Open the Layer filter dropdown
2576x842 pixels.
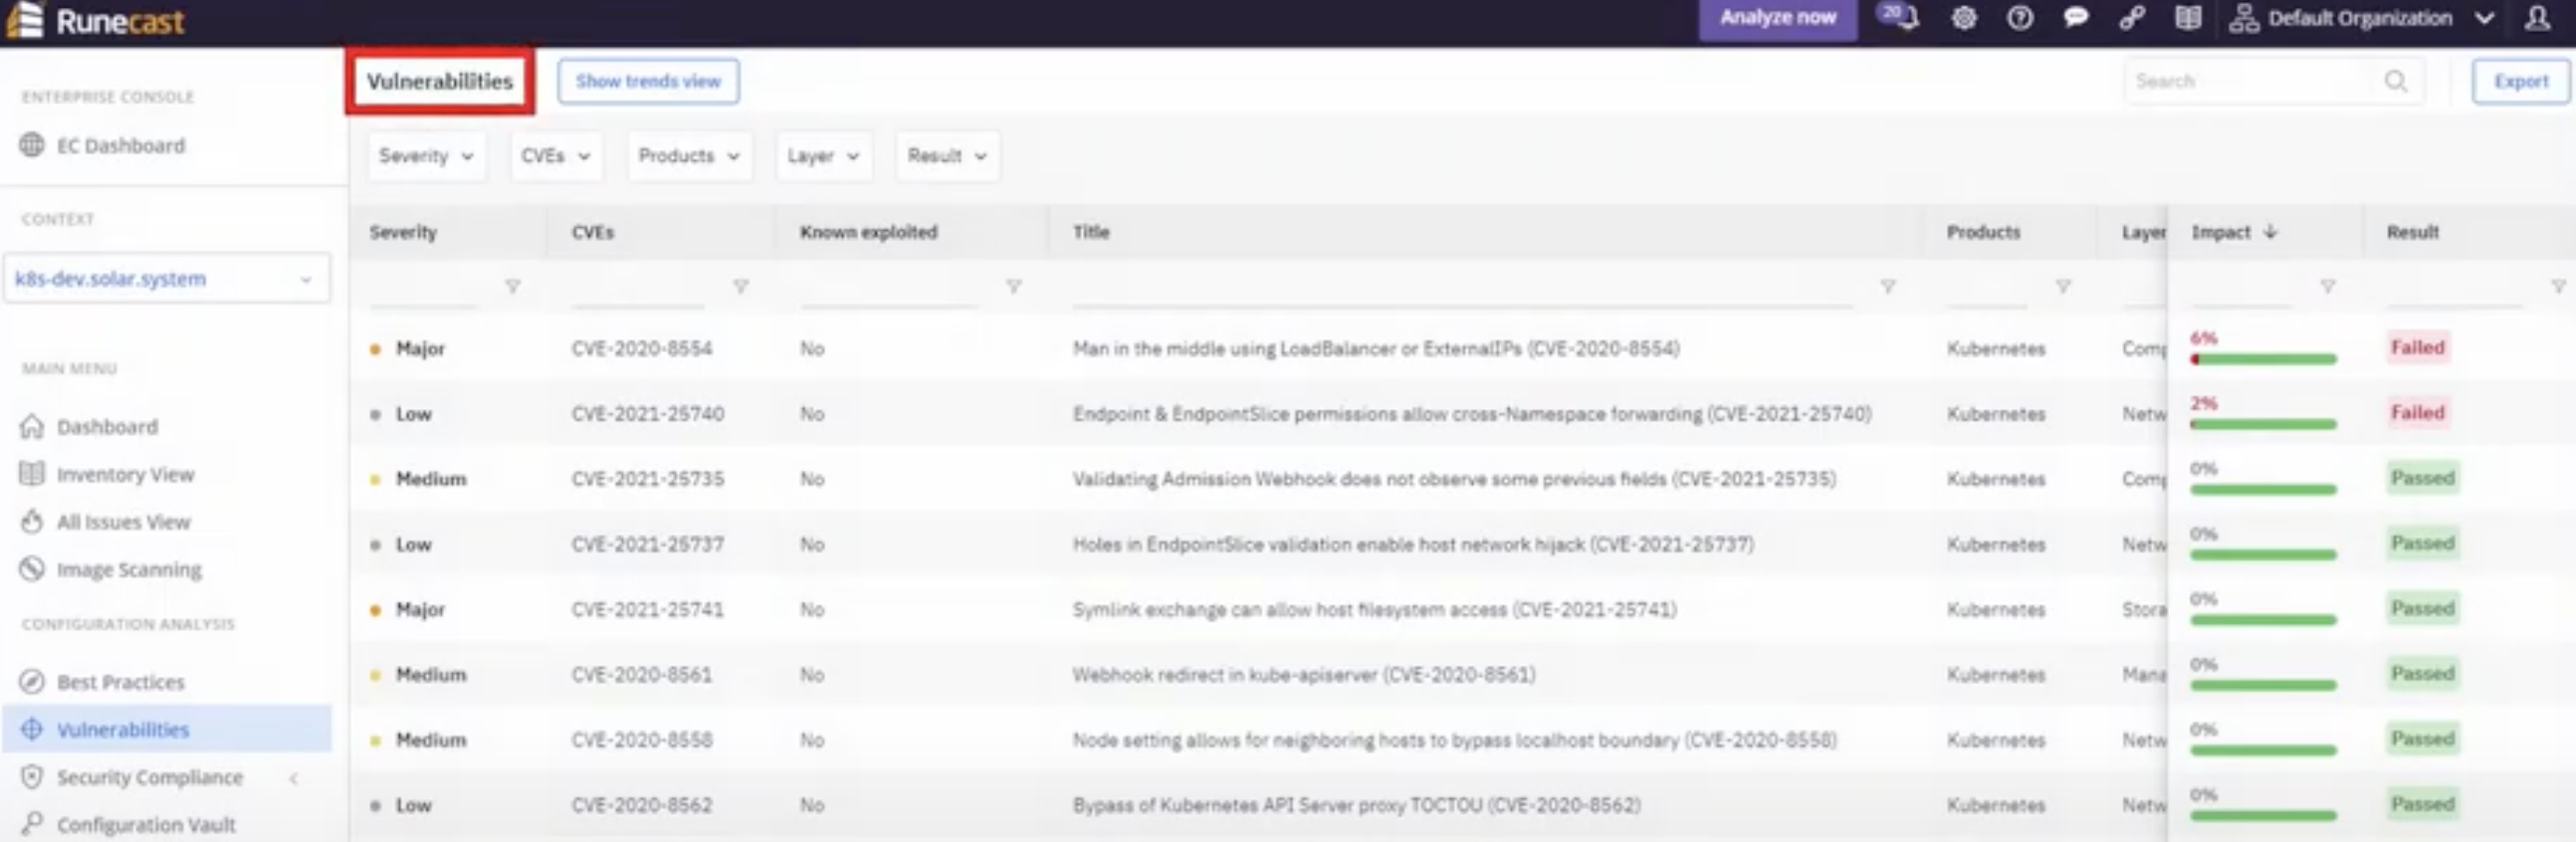824,156
